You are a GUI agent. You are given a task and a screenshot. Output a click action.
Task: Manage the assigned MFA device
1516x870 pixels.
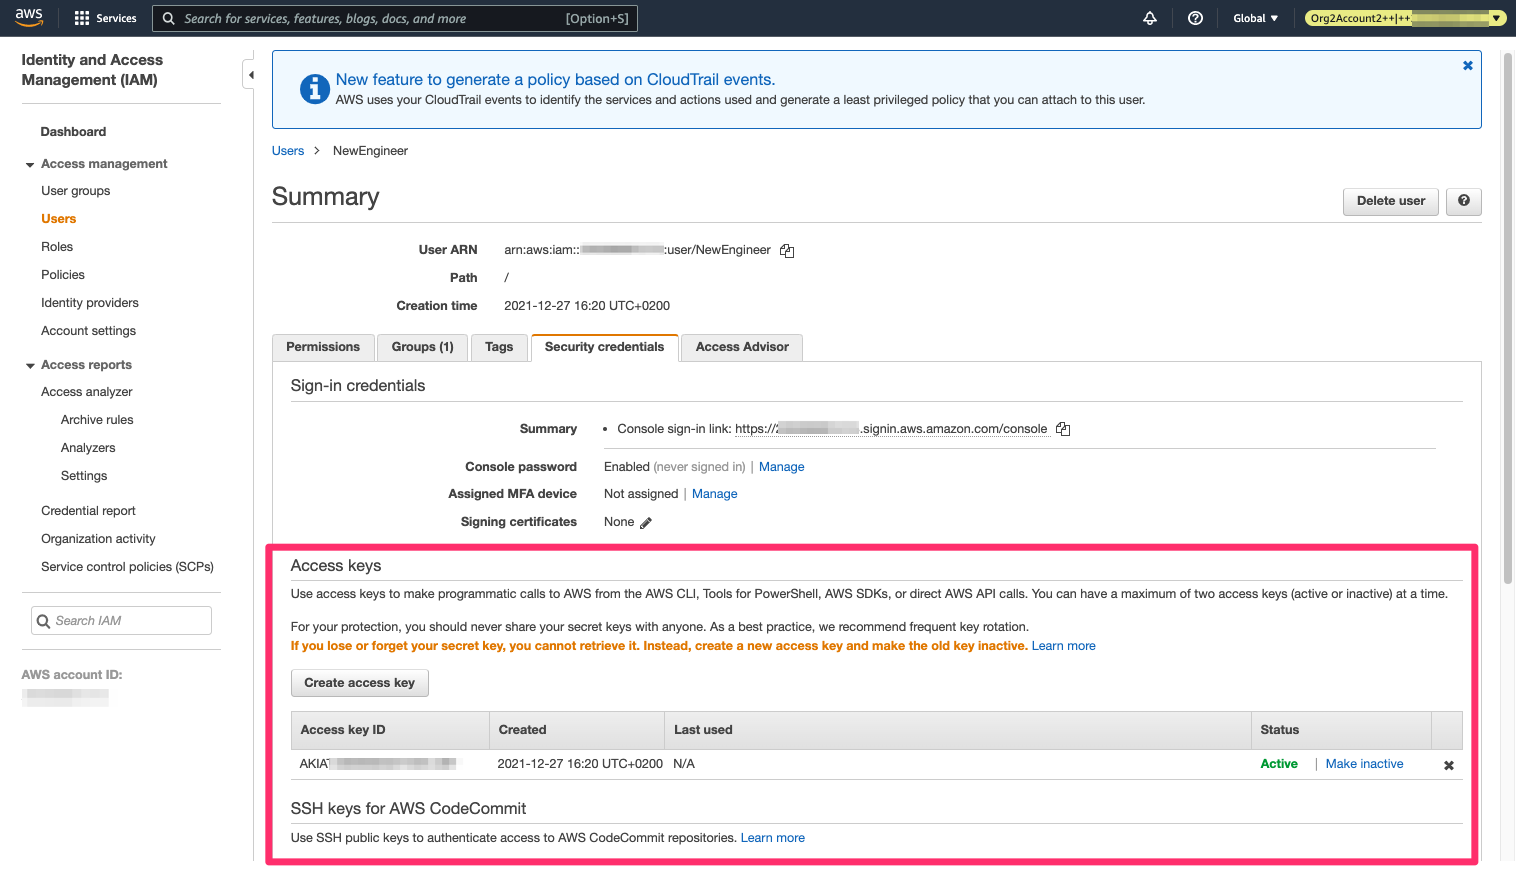[x=714, y=494]
